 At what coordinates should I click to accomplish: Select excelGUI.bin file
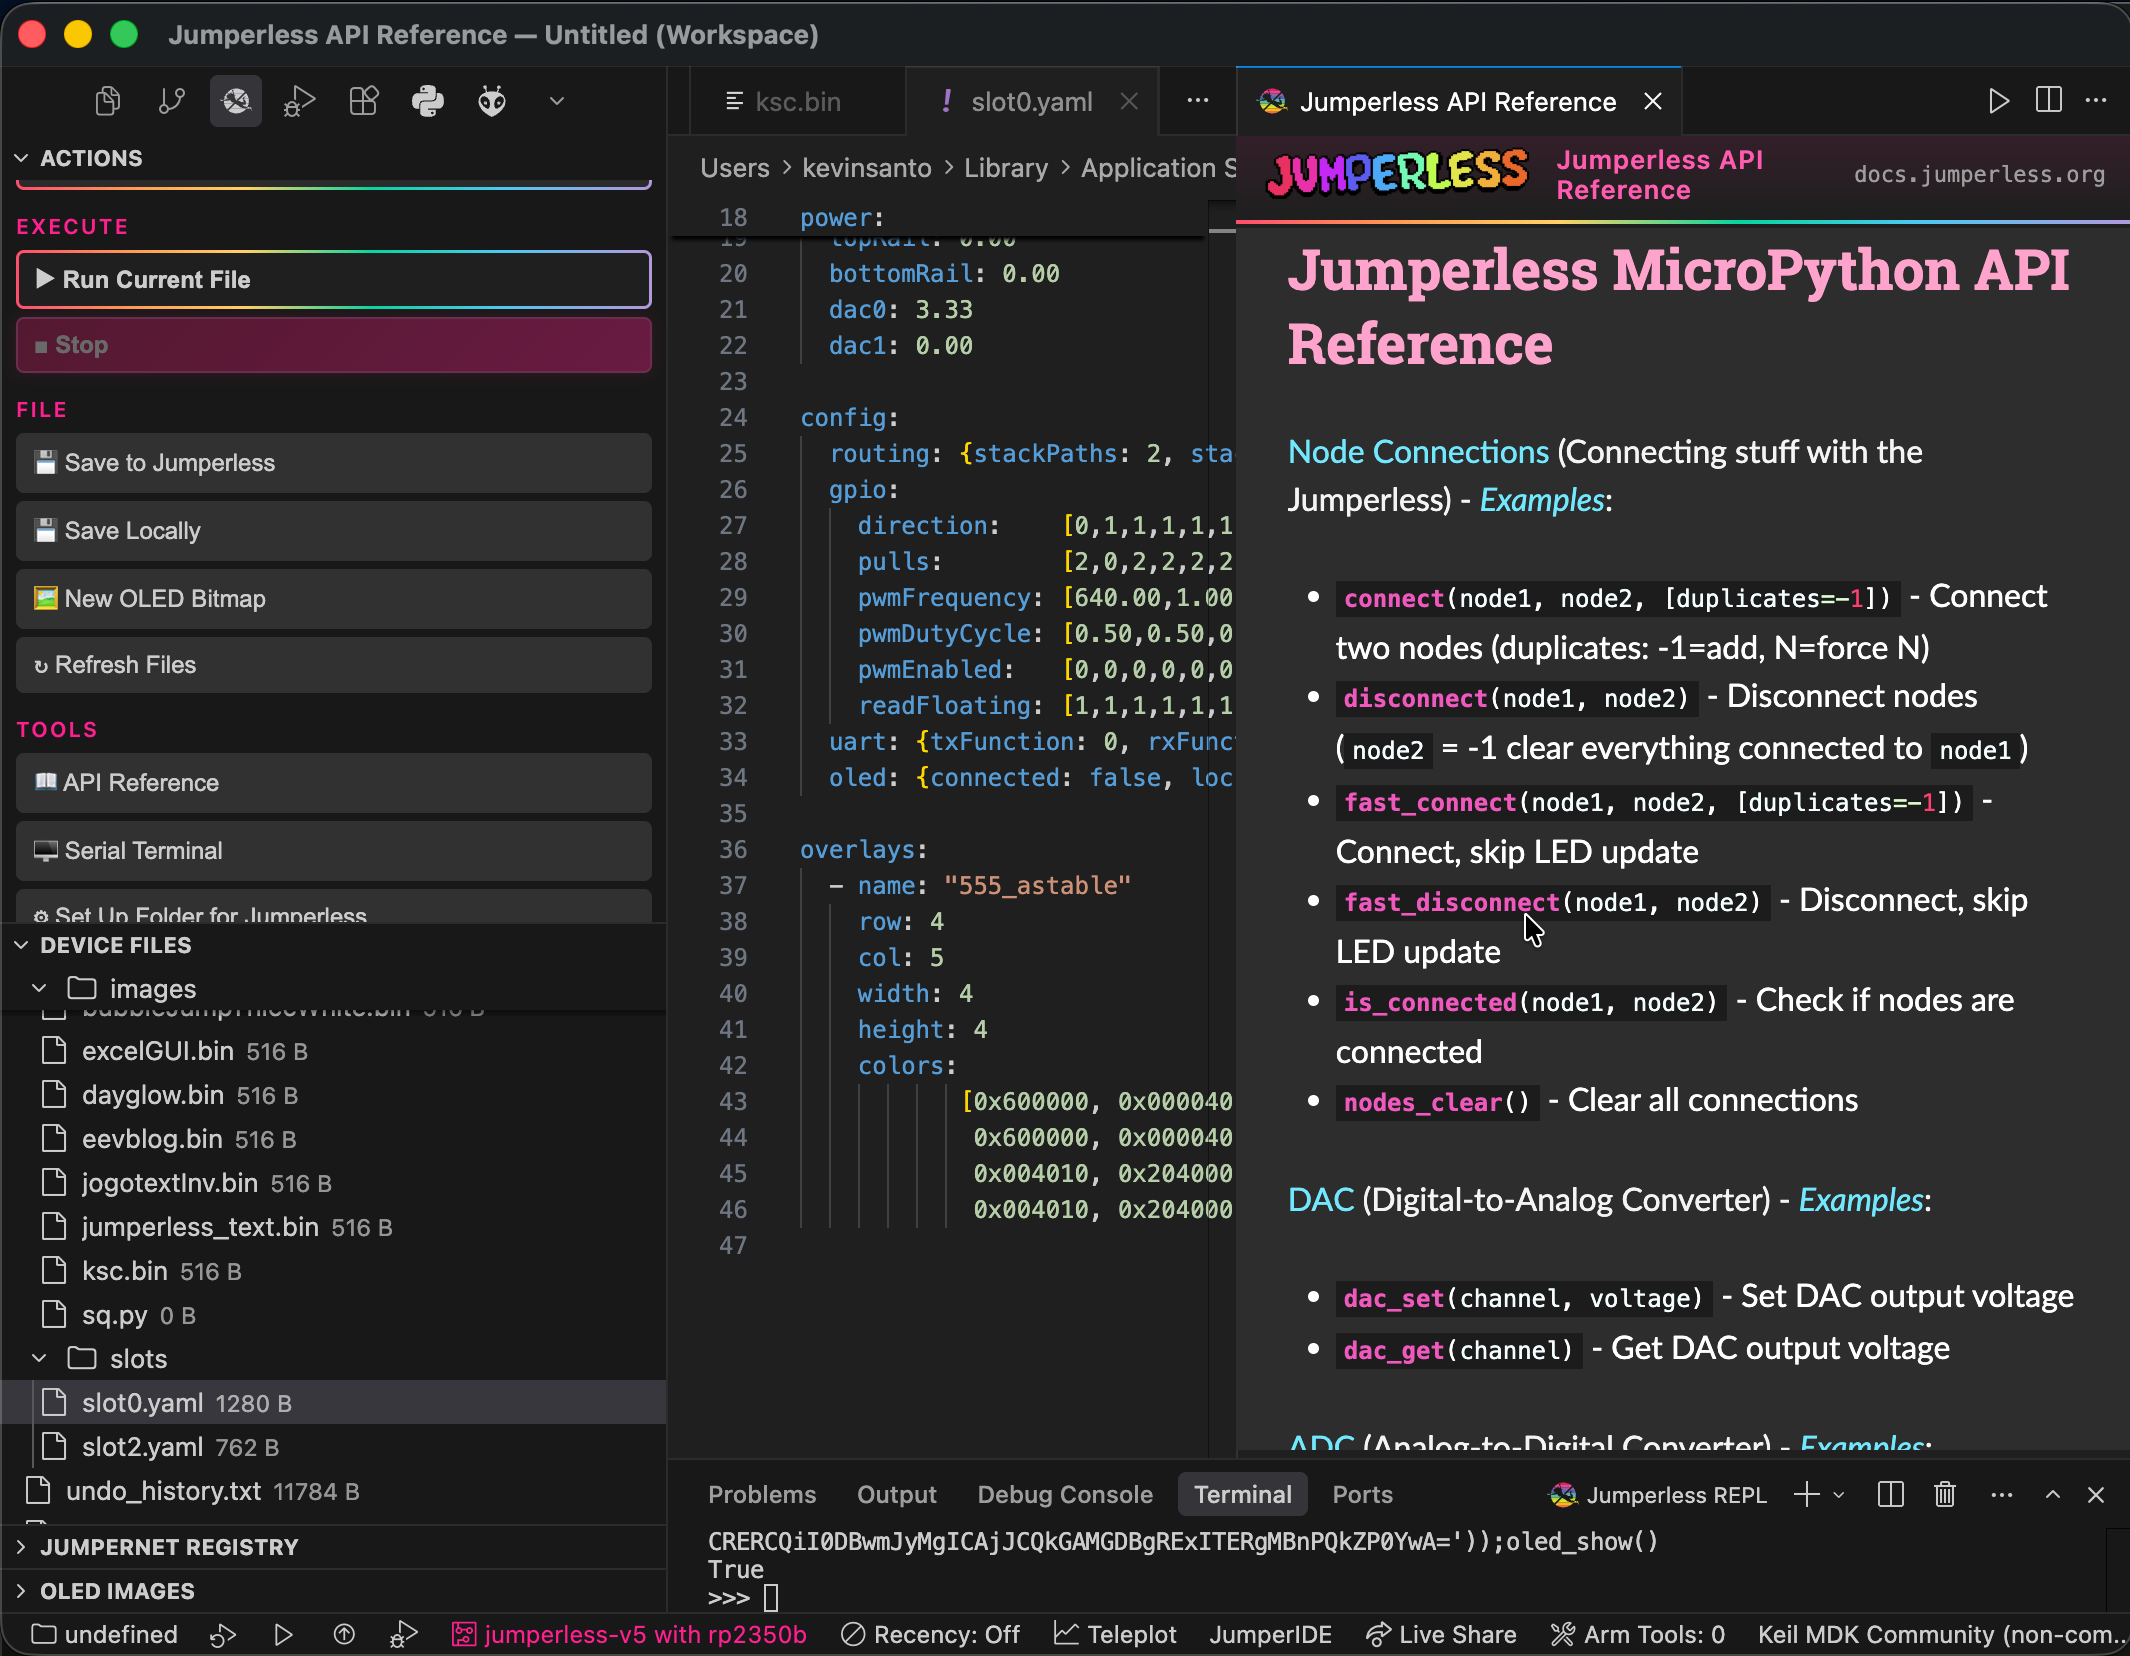coord(334,1051)
